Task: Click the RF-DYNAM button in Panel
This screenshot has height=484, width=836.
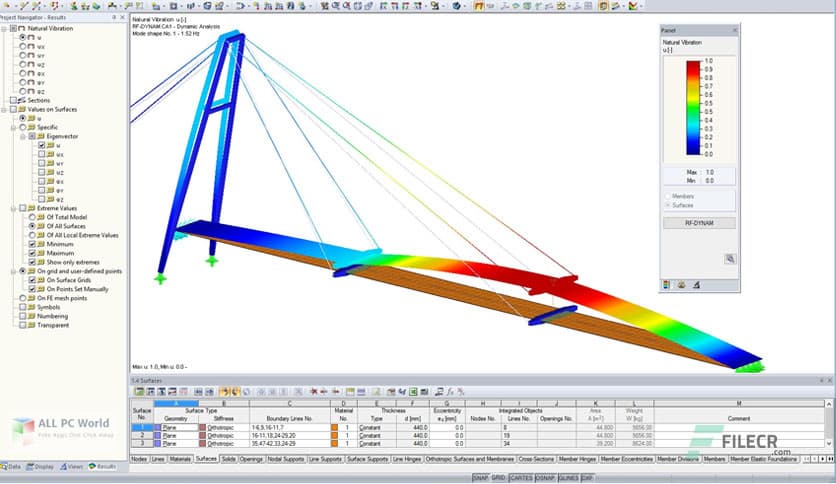Action: (x=699, y=223)
